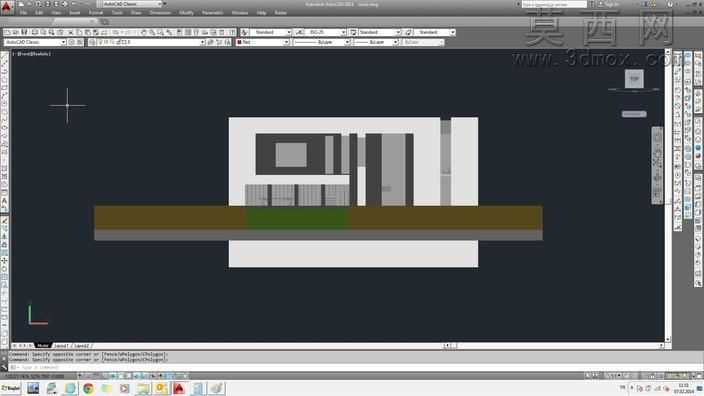Open the Multileader Style manager icon
Viewport: 704px width, 396px height.
pyautogui.click(x=409, y=32)
